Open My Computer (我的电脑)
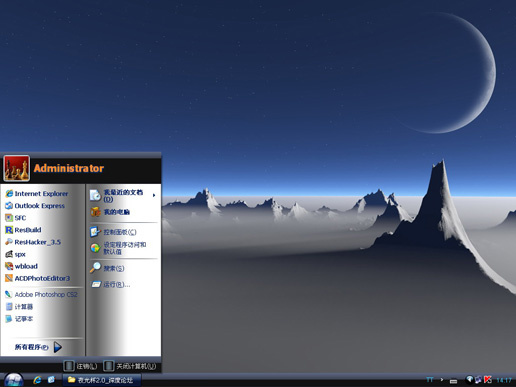This screenshot has width=516, height=387. coord(110,212)
